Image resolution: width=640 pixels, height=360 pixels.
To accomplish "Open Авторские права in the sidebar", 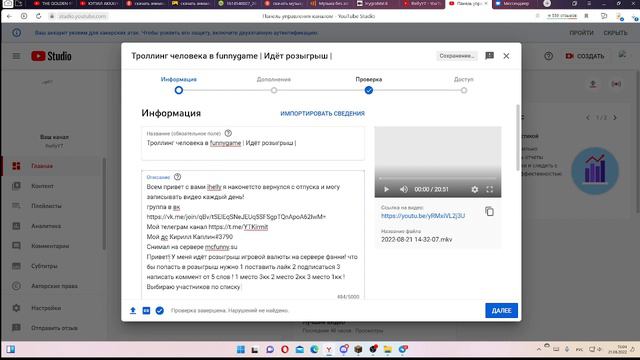I will click(x=52, y=286).
